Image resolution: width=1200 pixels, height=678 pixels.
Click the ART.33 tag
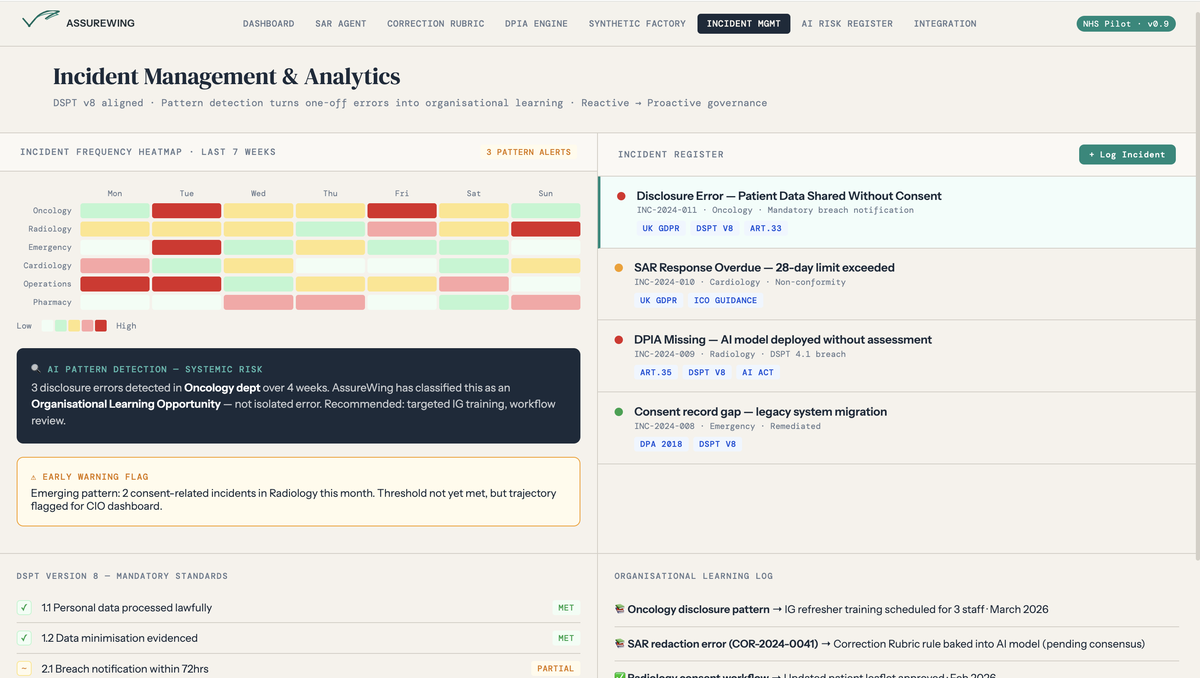click(x=766, y=228)
